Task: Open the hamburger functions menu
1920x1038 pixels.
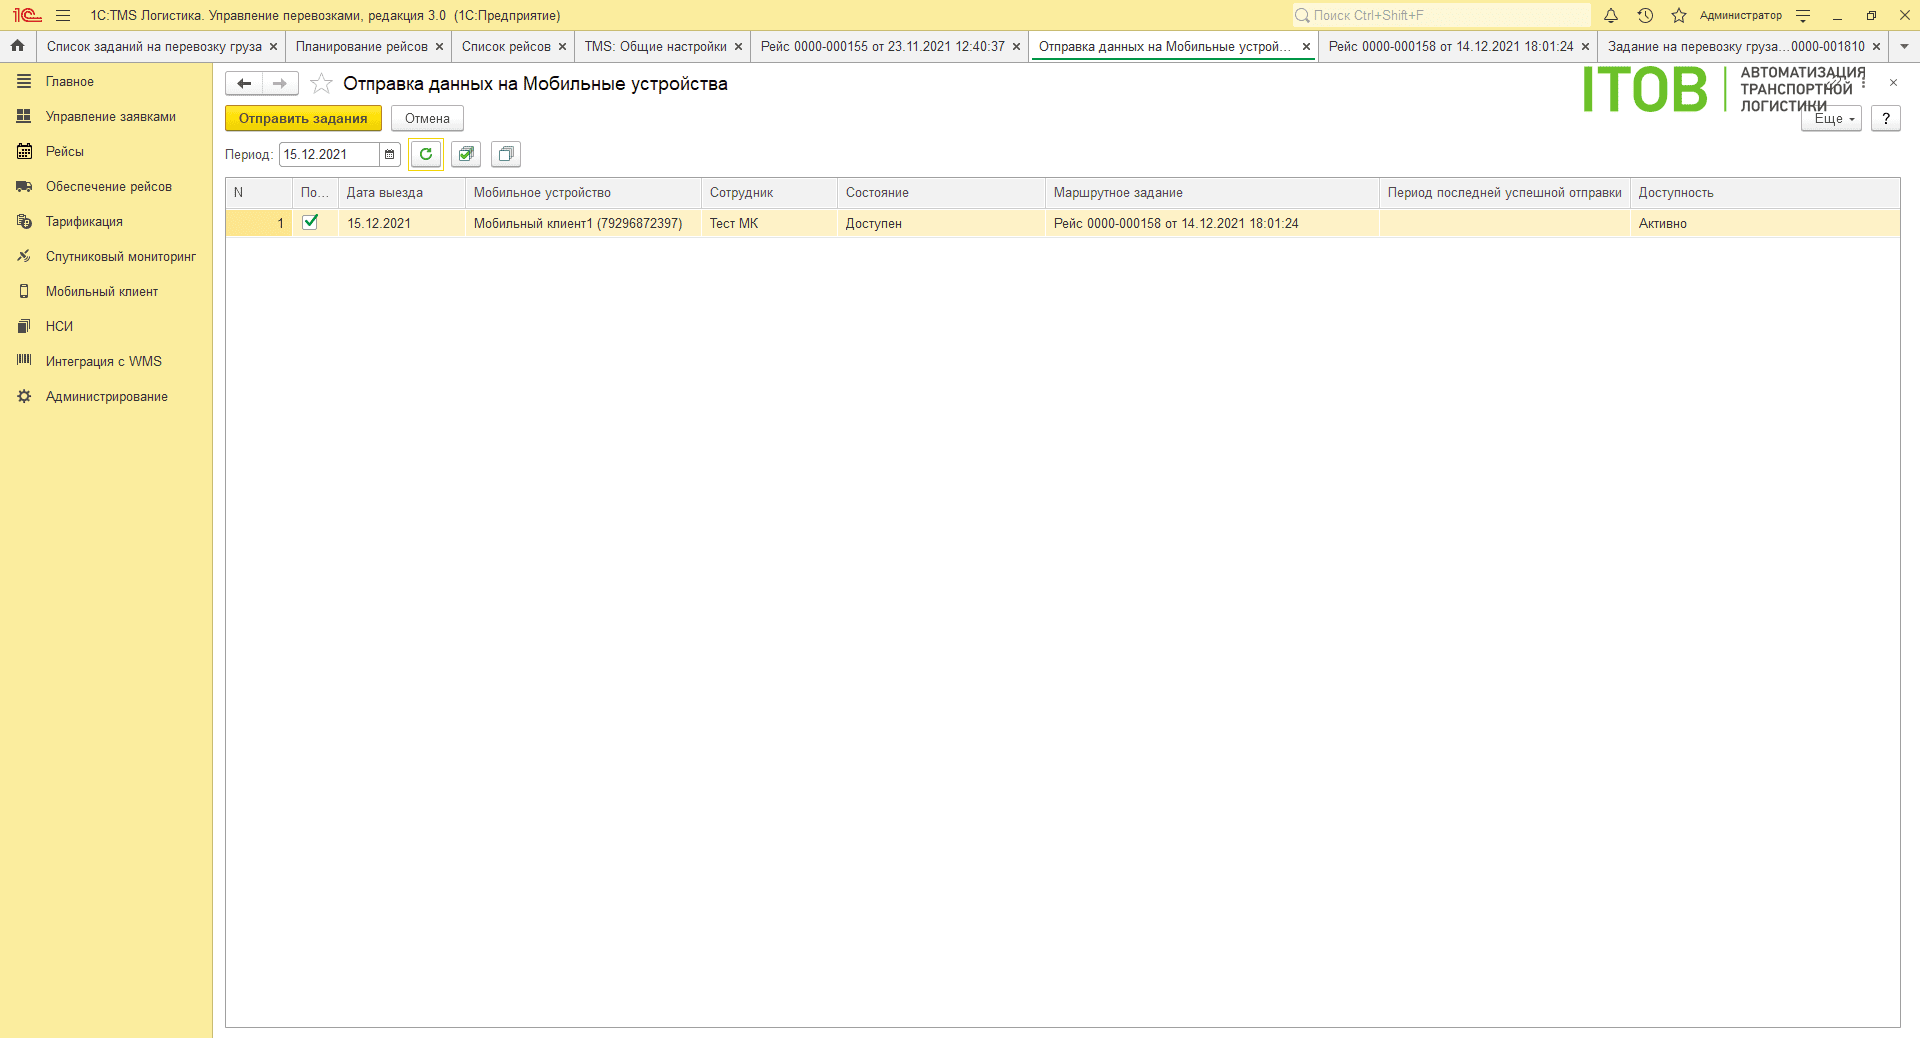Action: pos(63,15)
